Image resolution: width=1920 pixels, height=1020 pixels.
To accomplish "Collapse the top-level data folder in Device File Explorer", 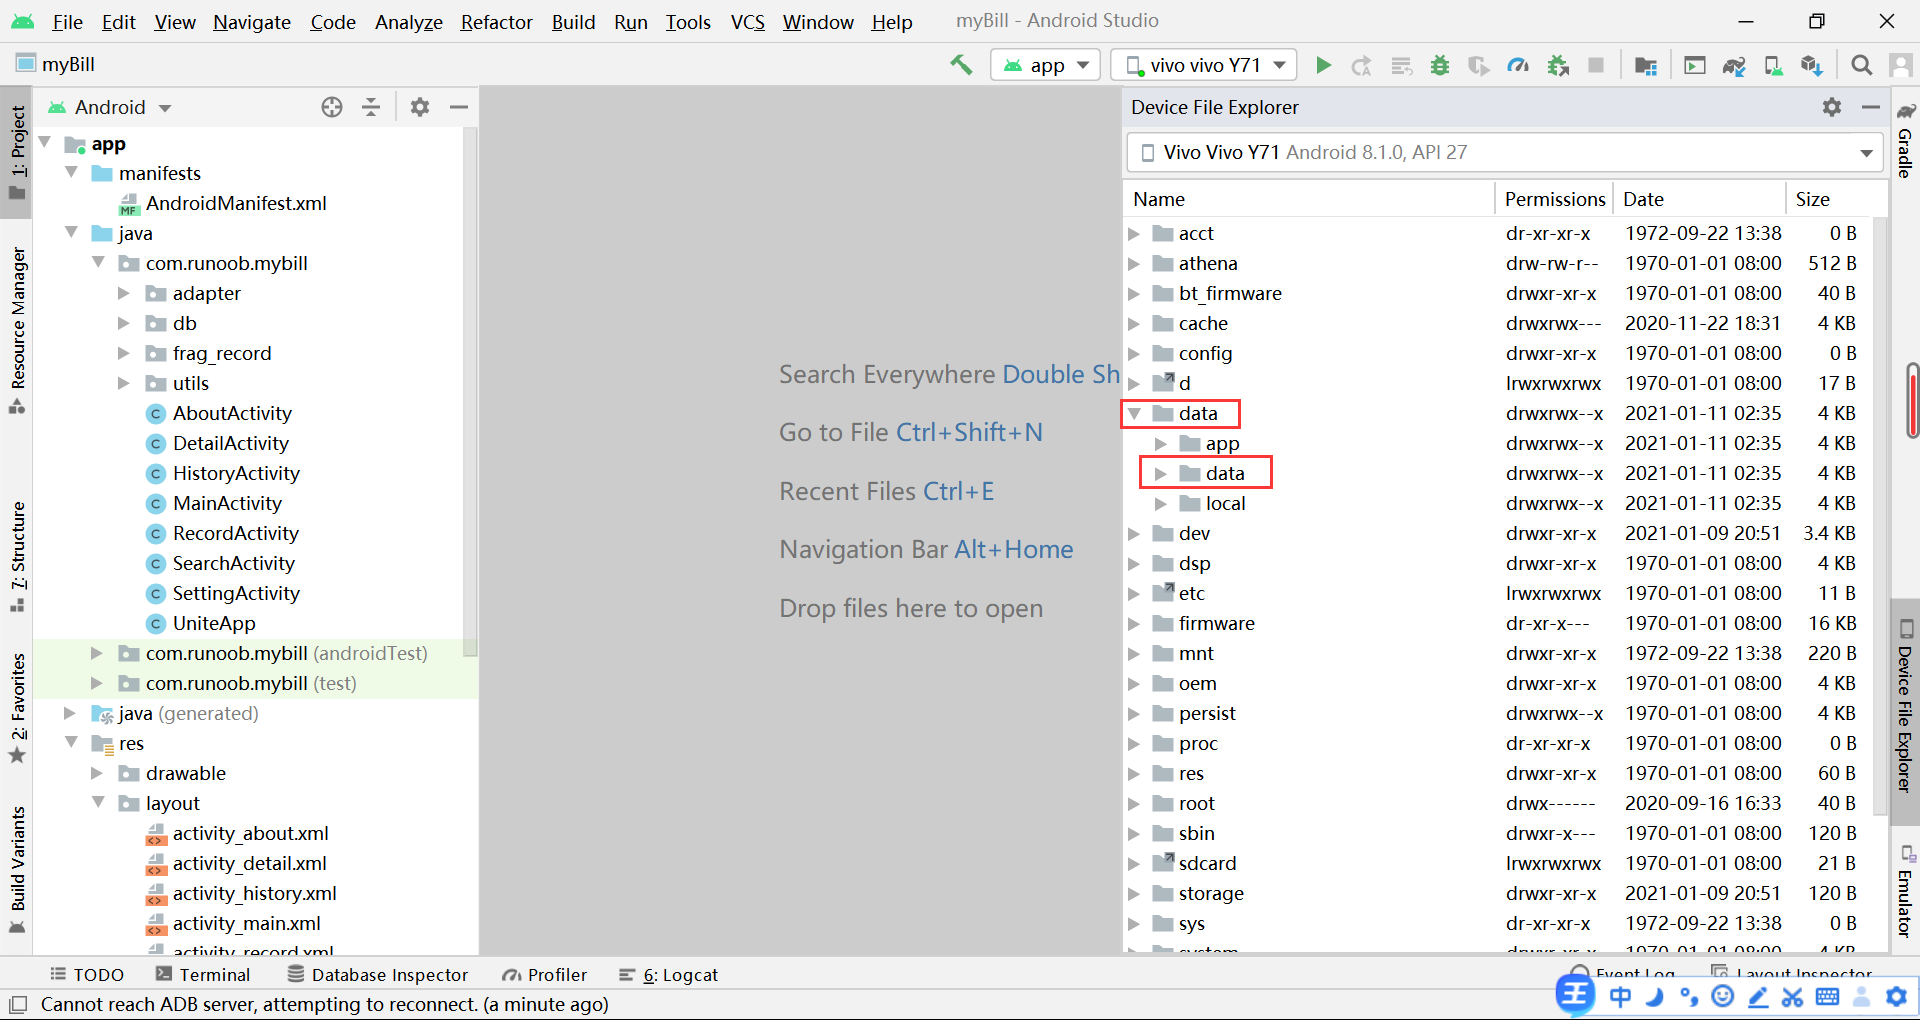I will coord(1135,413).
